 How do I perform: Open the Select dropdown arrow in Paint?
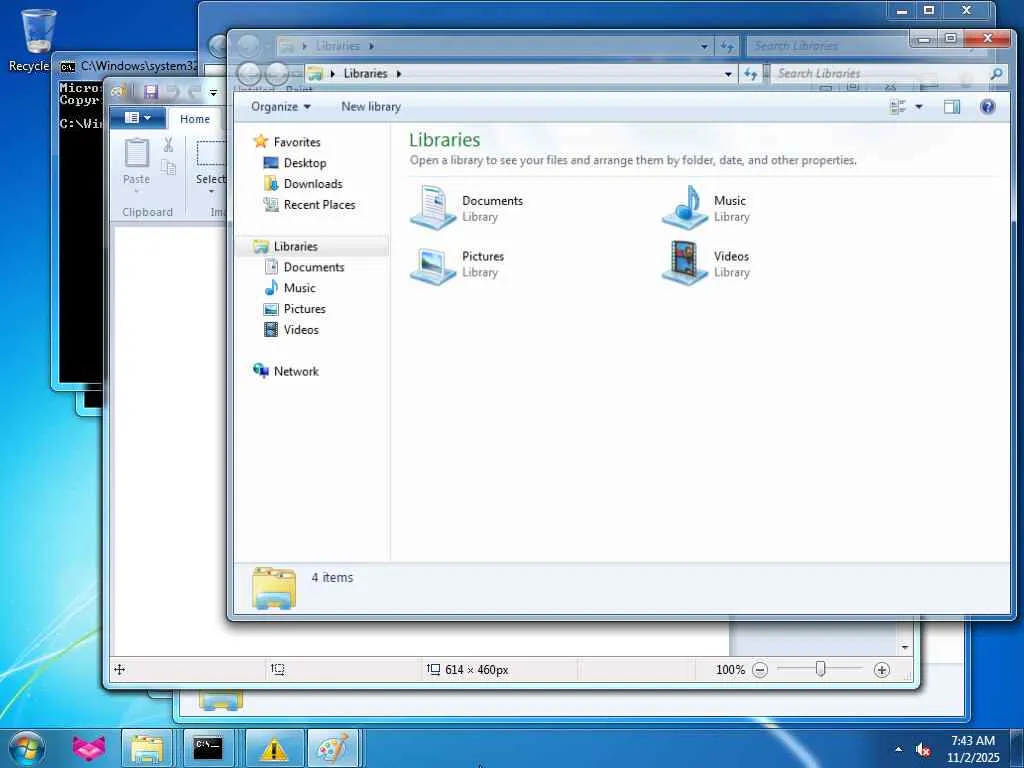click(211, 191)
